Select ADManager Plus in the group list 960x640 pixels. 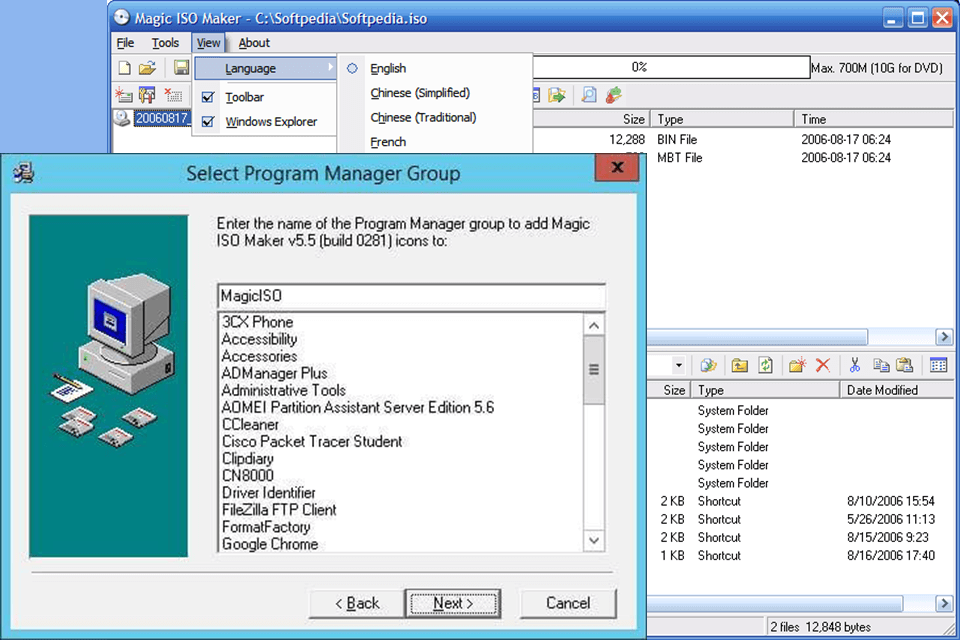274,374
